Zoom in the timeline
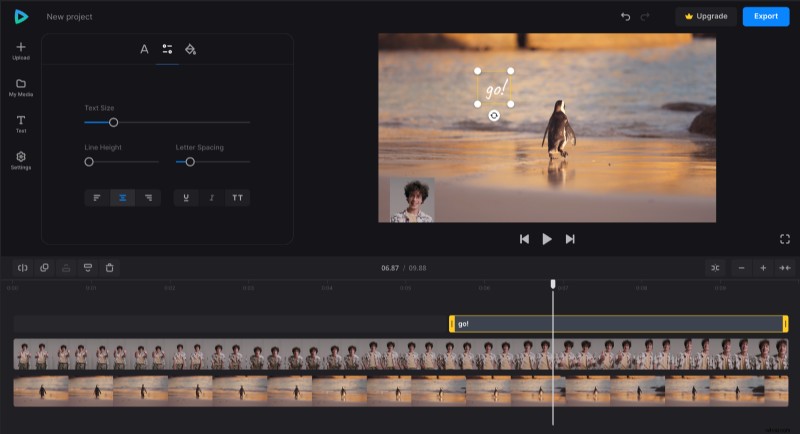 (x=763, y=268)
